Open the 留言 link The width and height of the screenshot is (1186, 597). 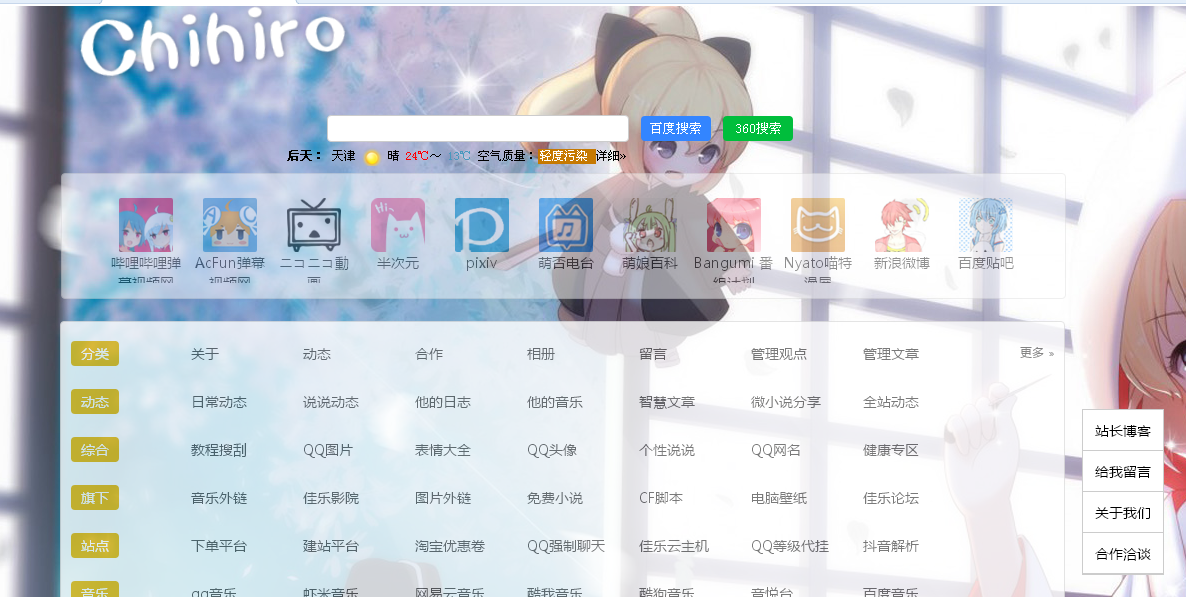point(653,353)
